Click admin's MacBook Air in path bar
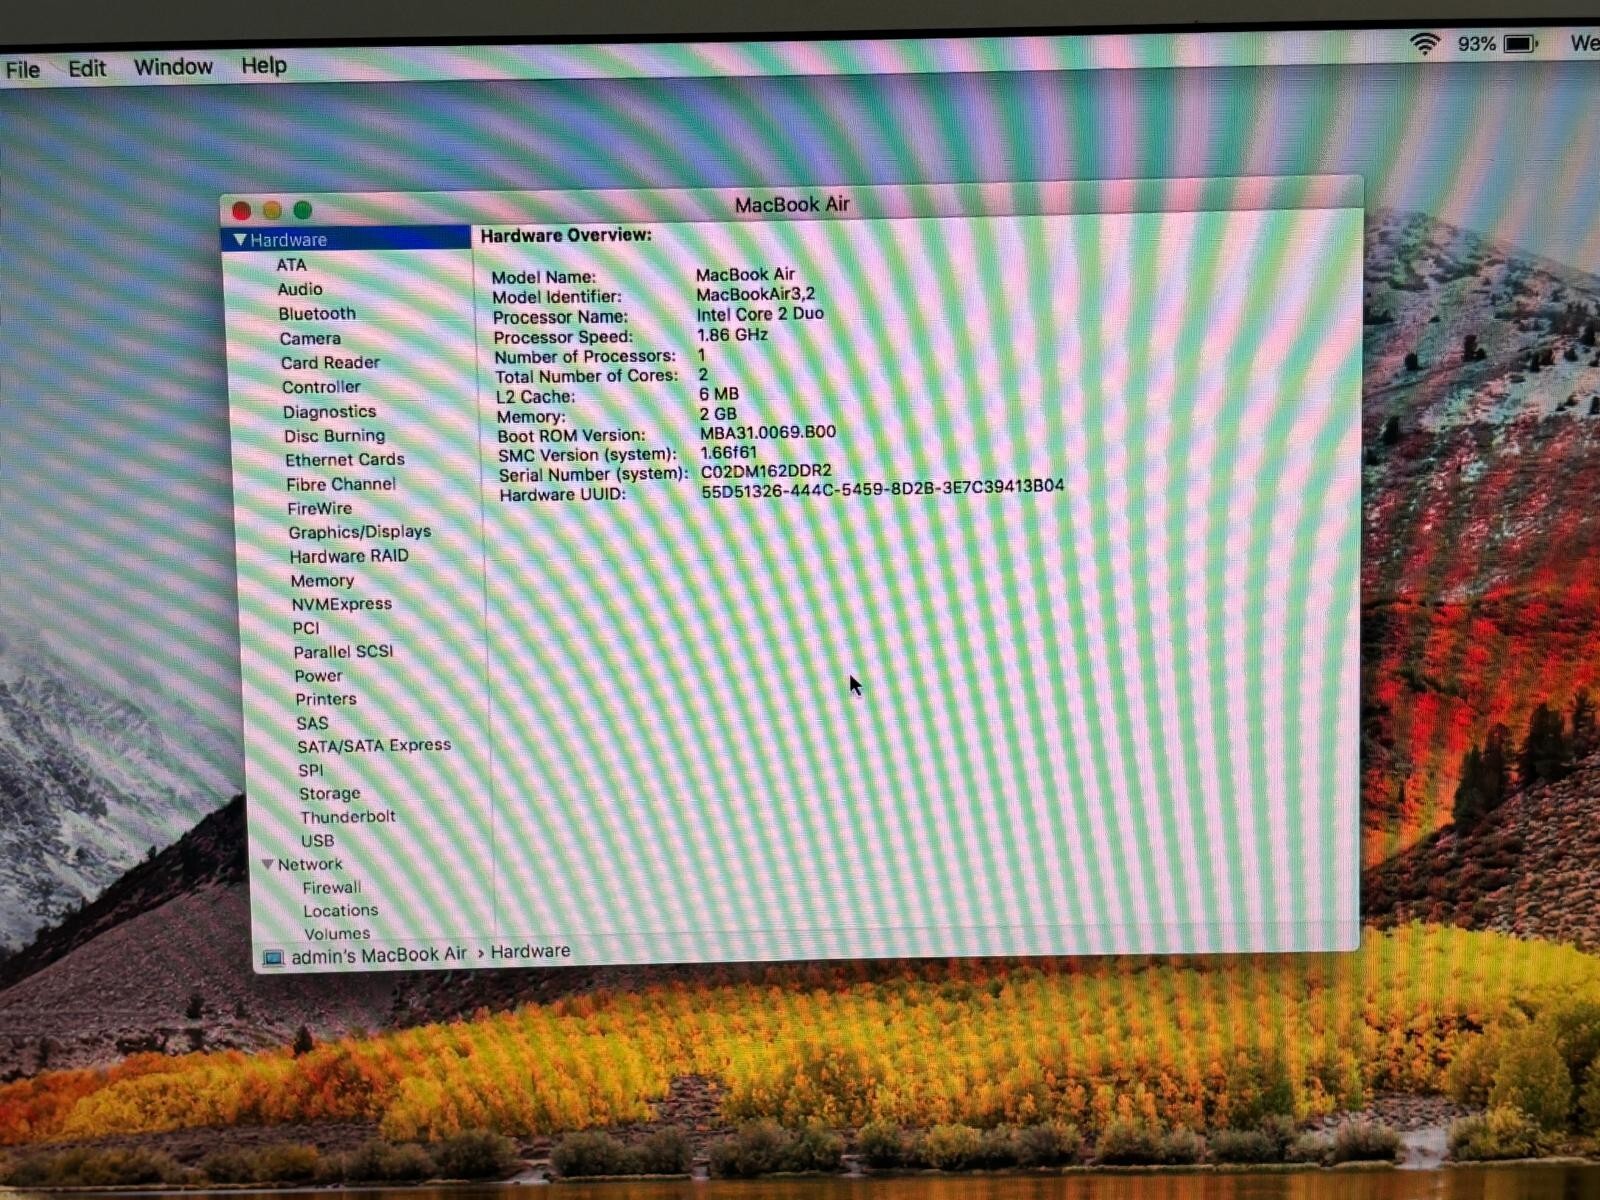 (x=379, y=955)
